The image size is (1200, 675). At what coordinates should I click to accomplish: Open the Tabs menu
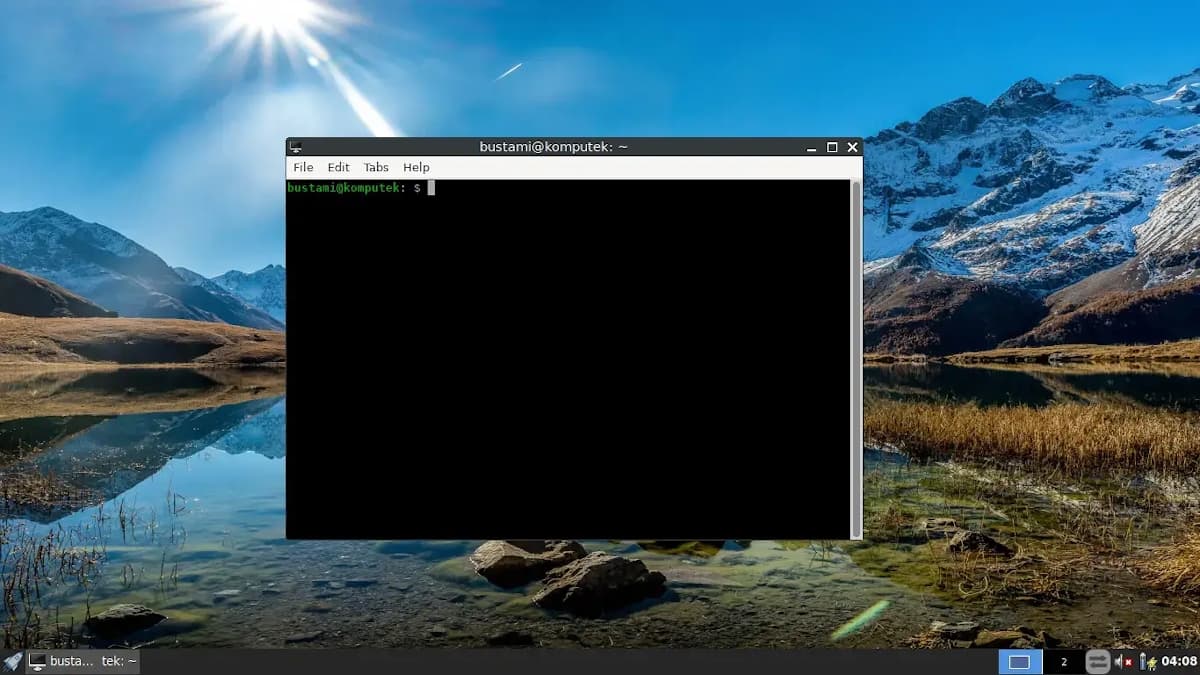point(376,167)
